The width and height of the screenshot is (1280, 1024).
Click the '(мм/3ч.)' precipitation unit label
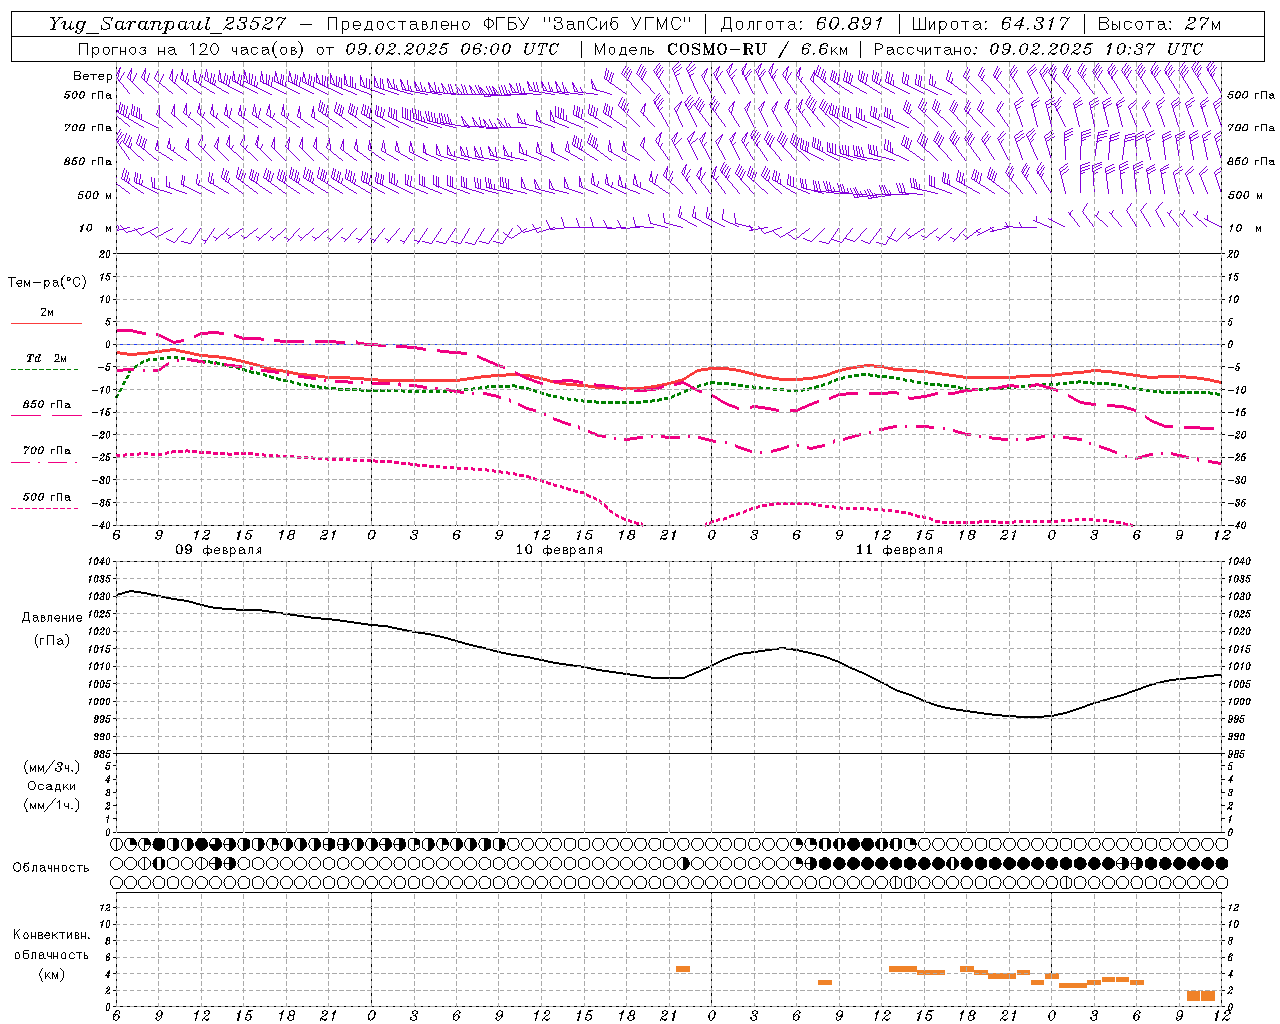[52, 767]
